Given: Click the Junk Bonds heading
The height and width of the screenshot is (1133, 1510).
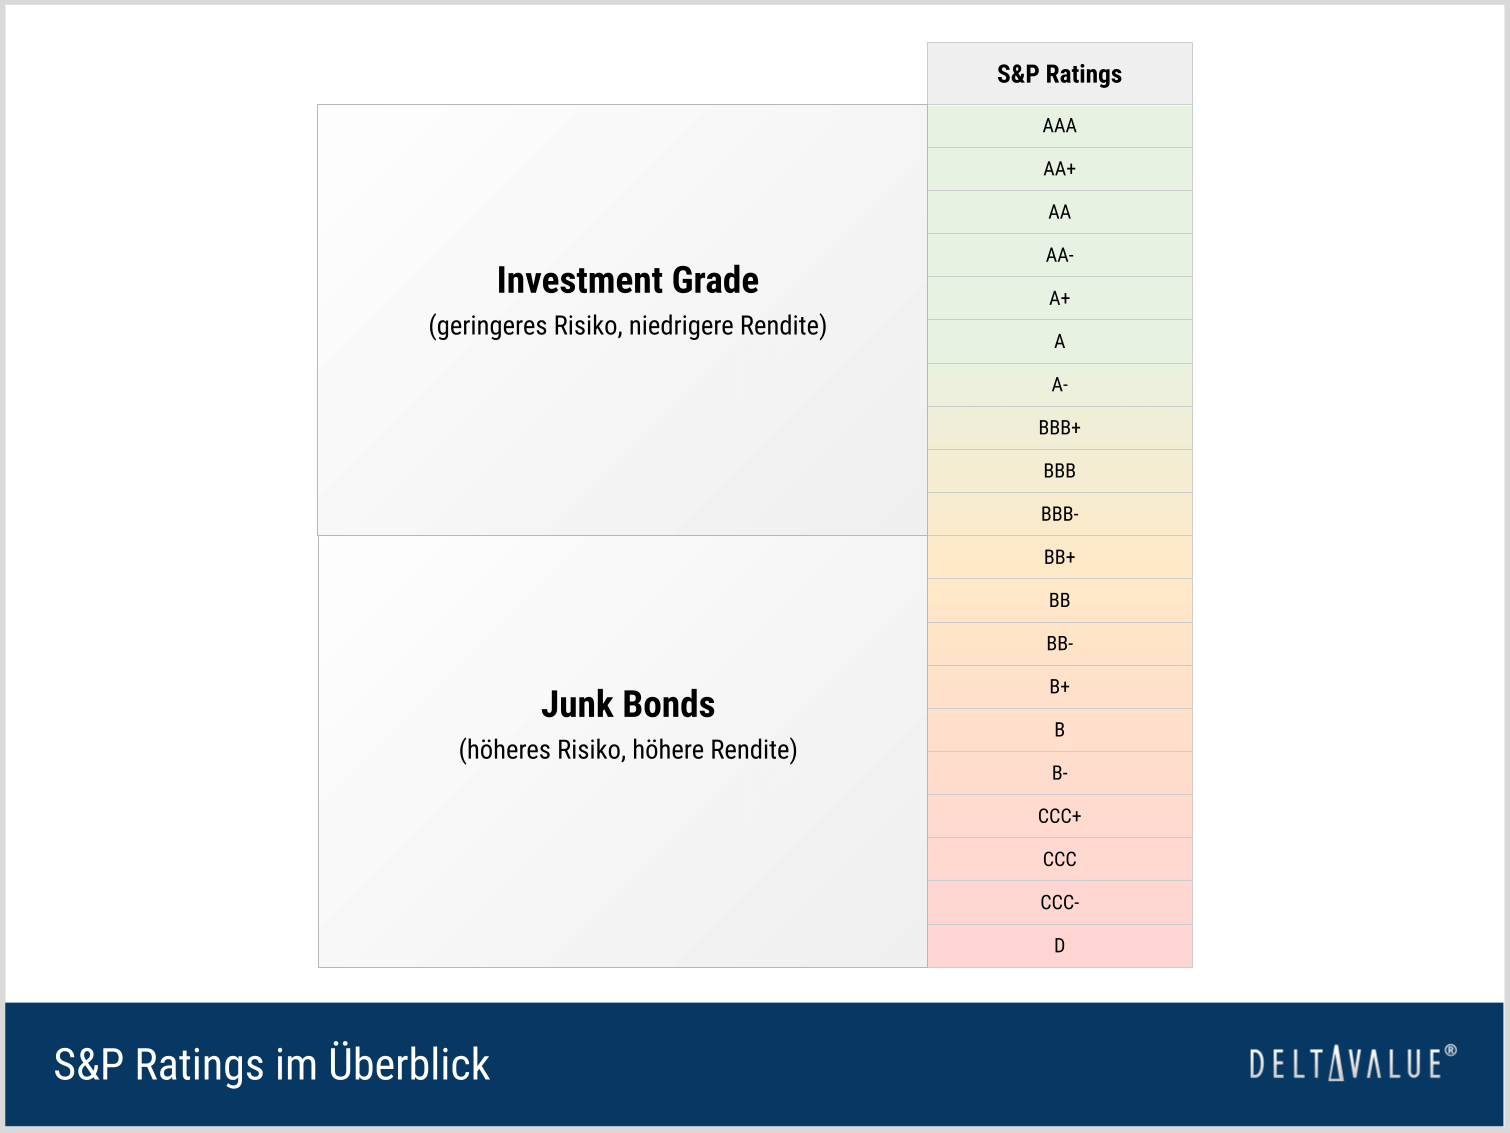Looking at the screenshot, I should [x=628, y=704].
